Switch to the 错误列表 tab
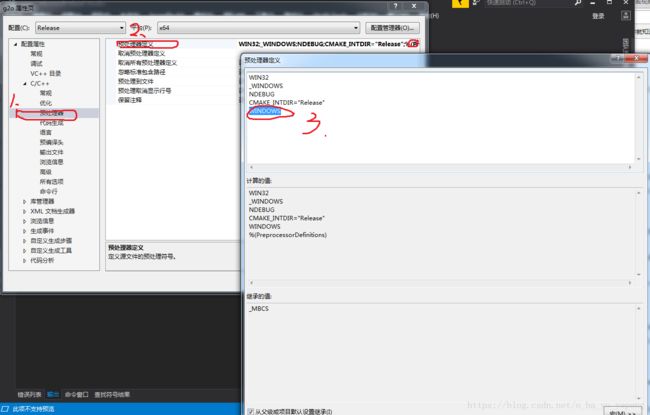 coord(29,394)
